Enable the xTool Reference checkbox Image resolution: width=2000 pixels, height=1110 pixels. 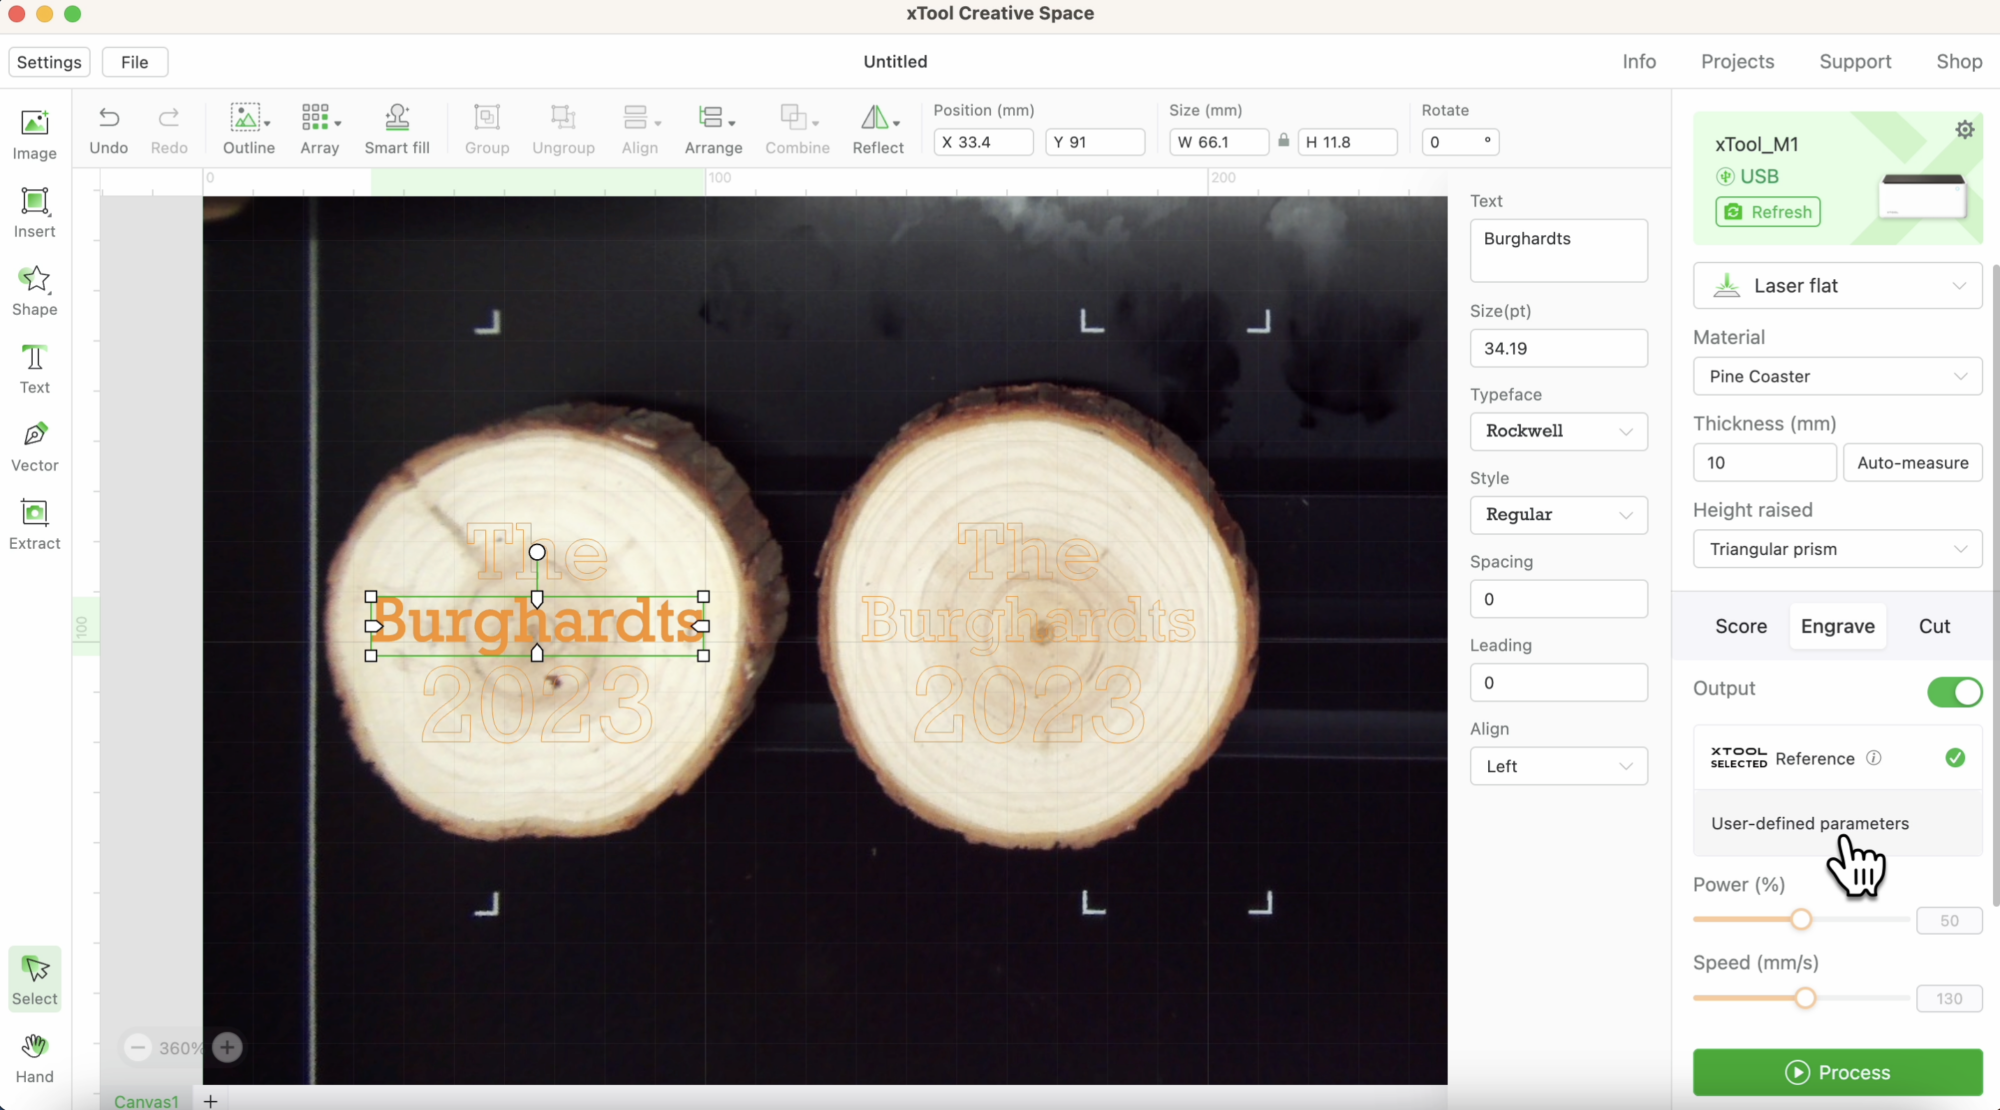coord(1956,759)
